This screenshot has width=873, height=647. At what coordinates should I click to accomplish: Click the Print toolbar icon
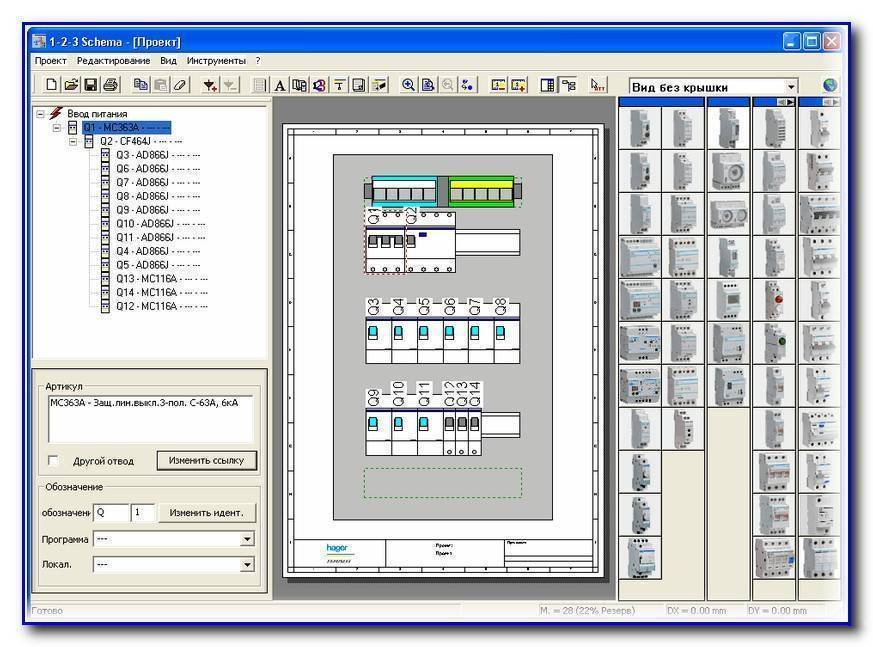click(x=110, y=86)
